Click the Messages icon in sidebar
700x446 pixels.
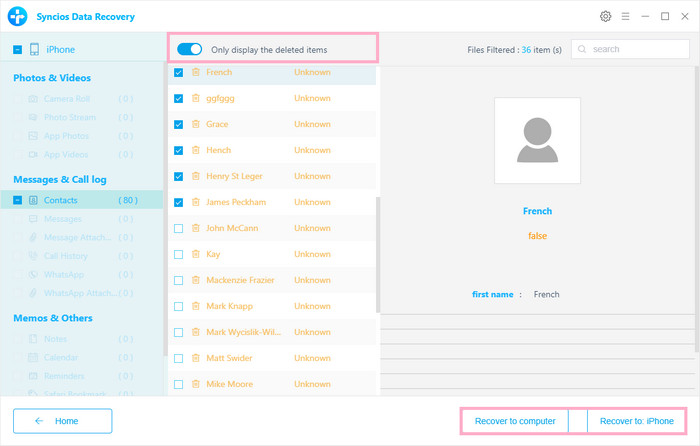(x=33, y=219)
